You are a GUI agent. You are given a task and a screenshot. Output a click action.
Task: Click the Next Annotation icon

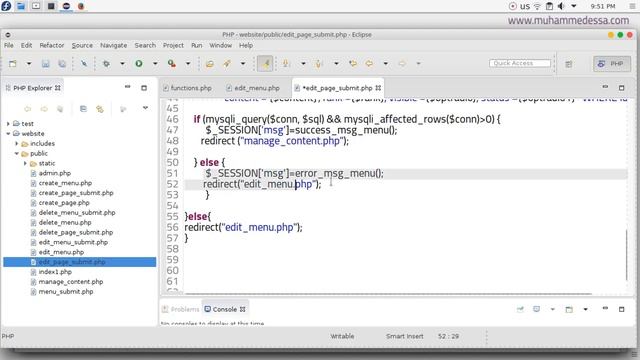(286, 64)
